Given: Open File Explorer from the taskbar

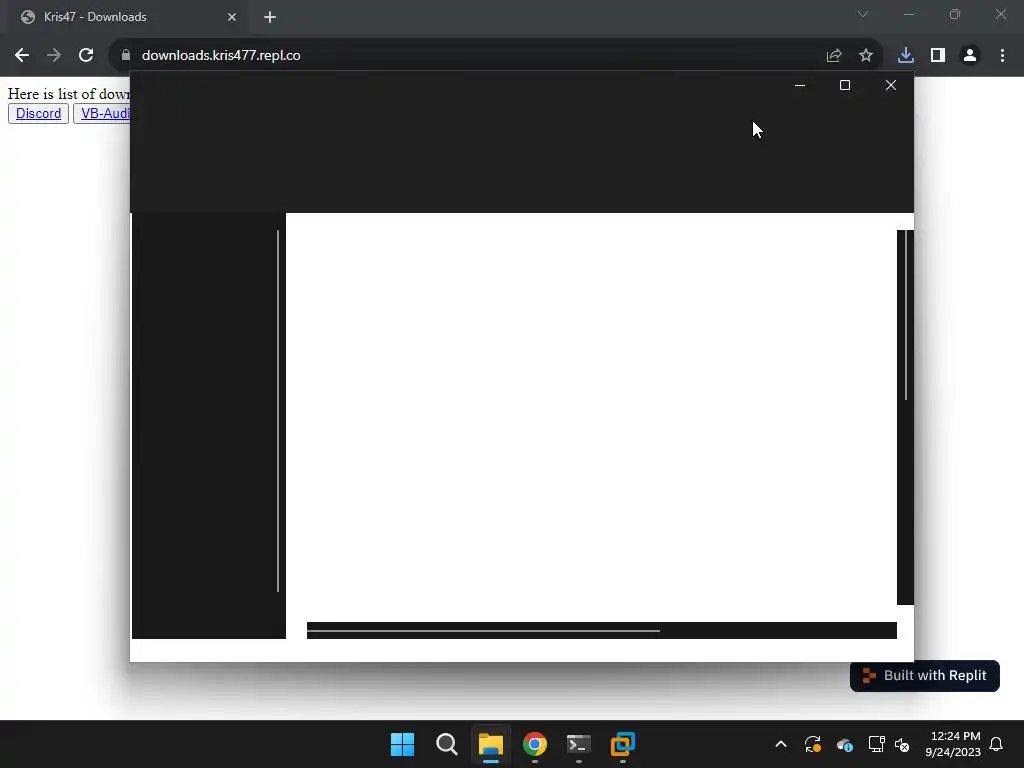Looking at the screenshot, I should (490, 744).
